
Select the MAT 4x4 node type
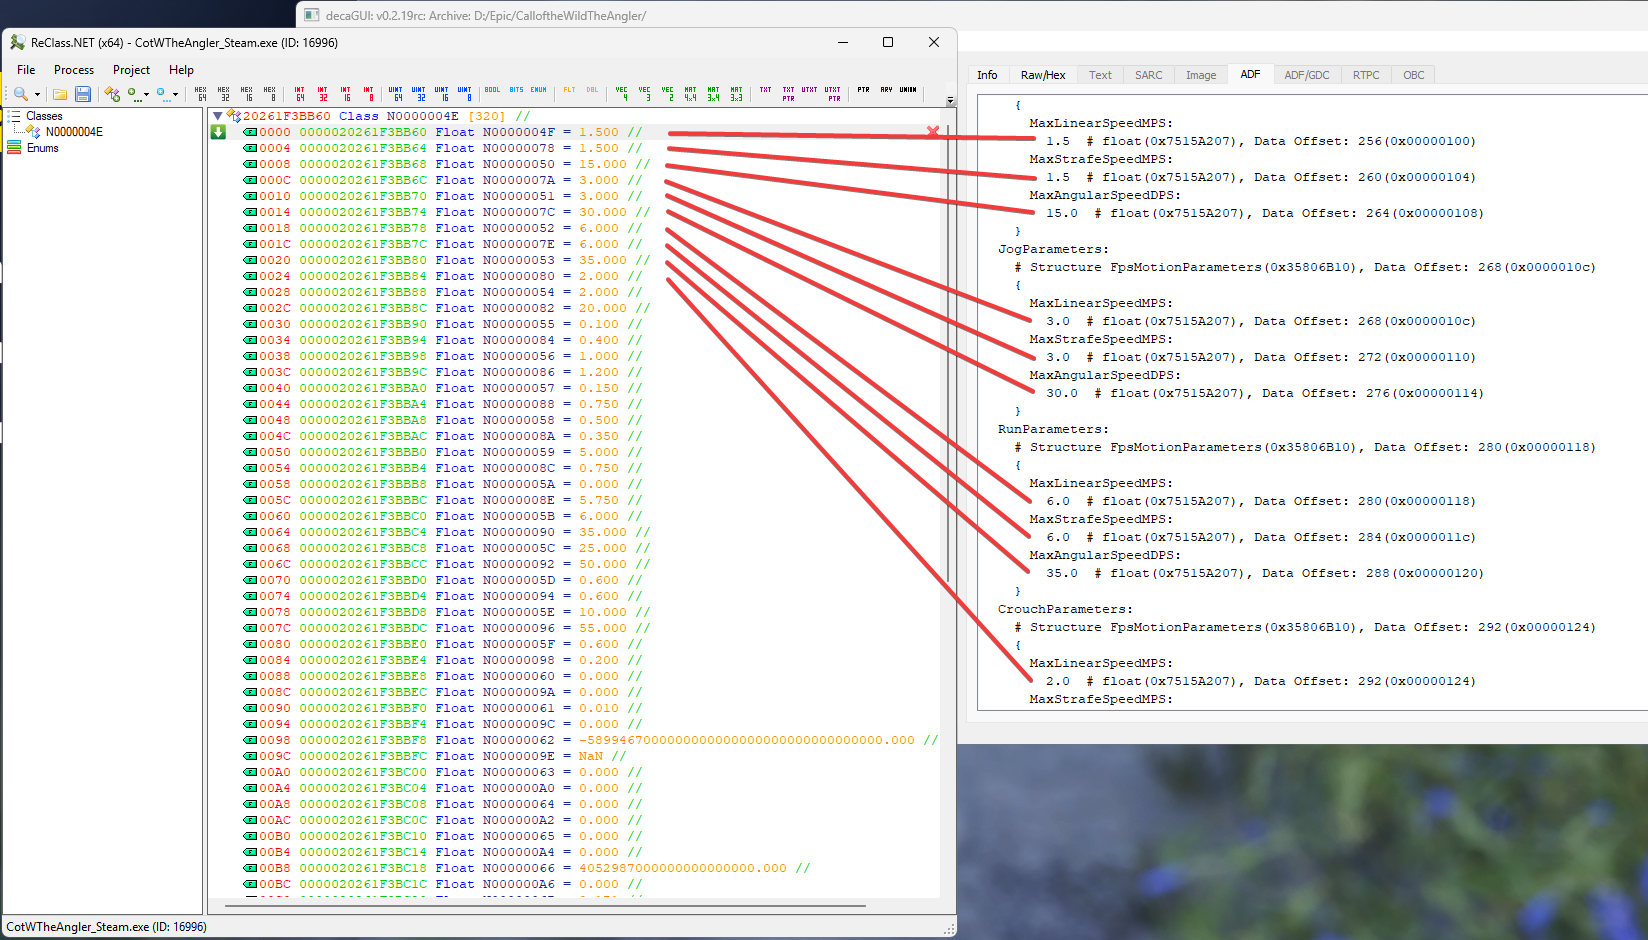coord(691,93)
